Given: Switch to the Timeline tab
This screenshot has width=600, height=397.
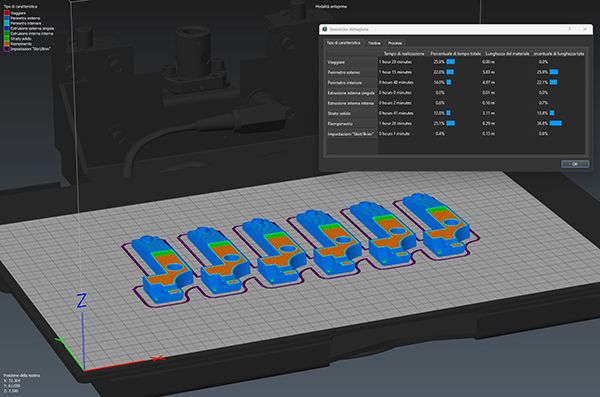Looking at the screenshot, I should [374, 43].
